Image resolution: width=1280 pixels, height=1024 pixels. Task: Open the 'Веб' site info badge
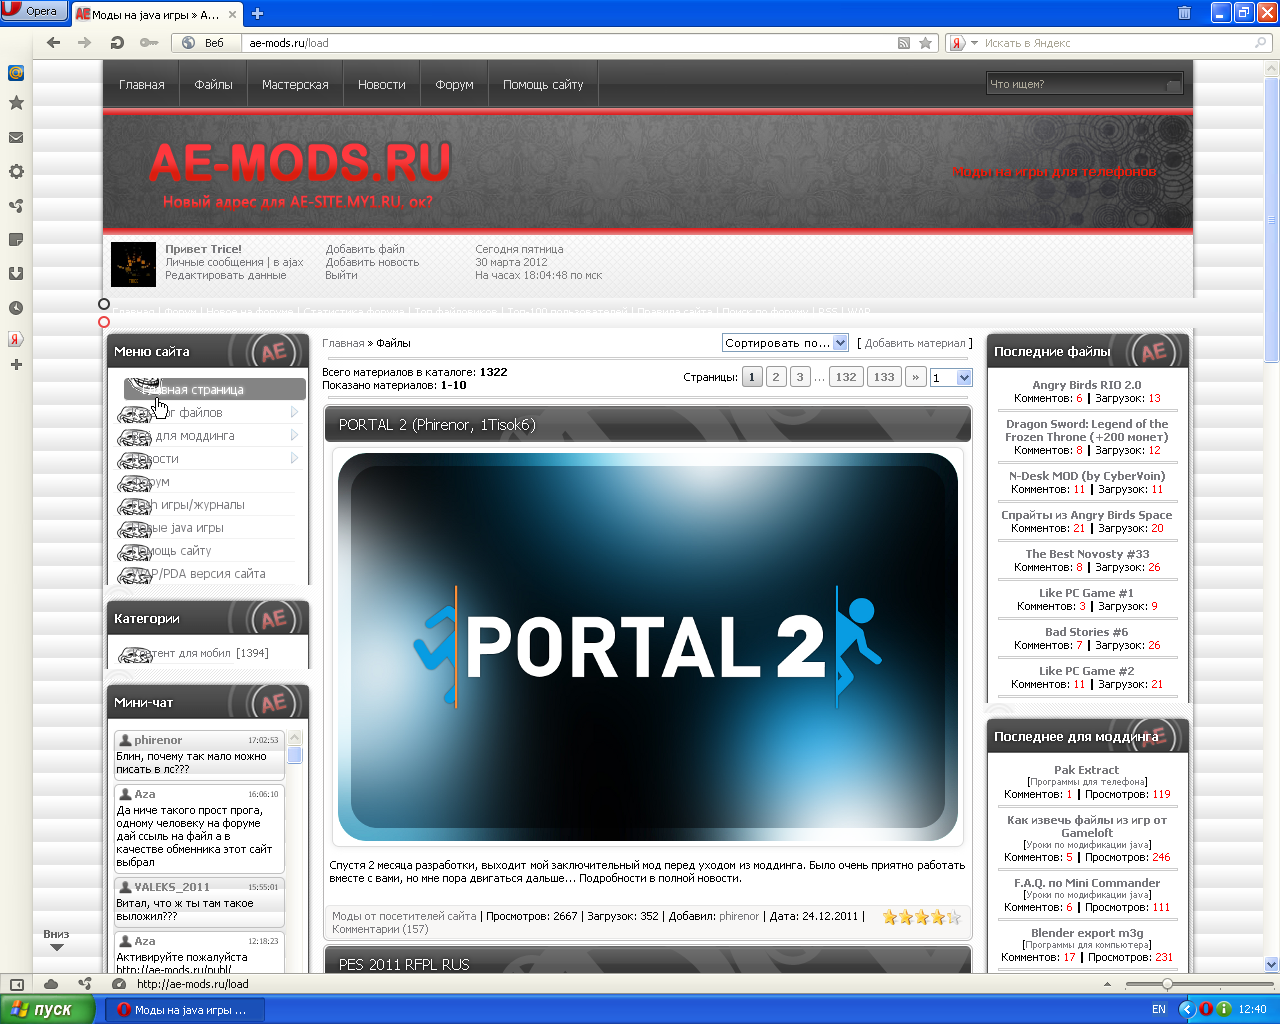tap(207, 43)
